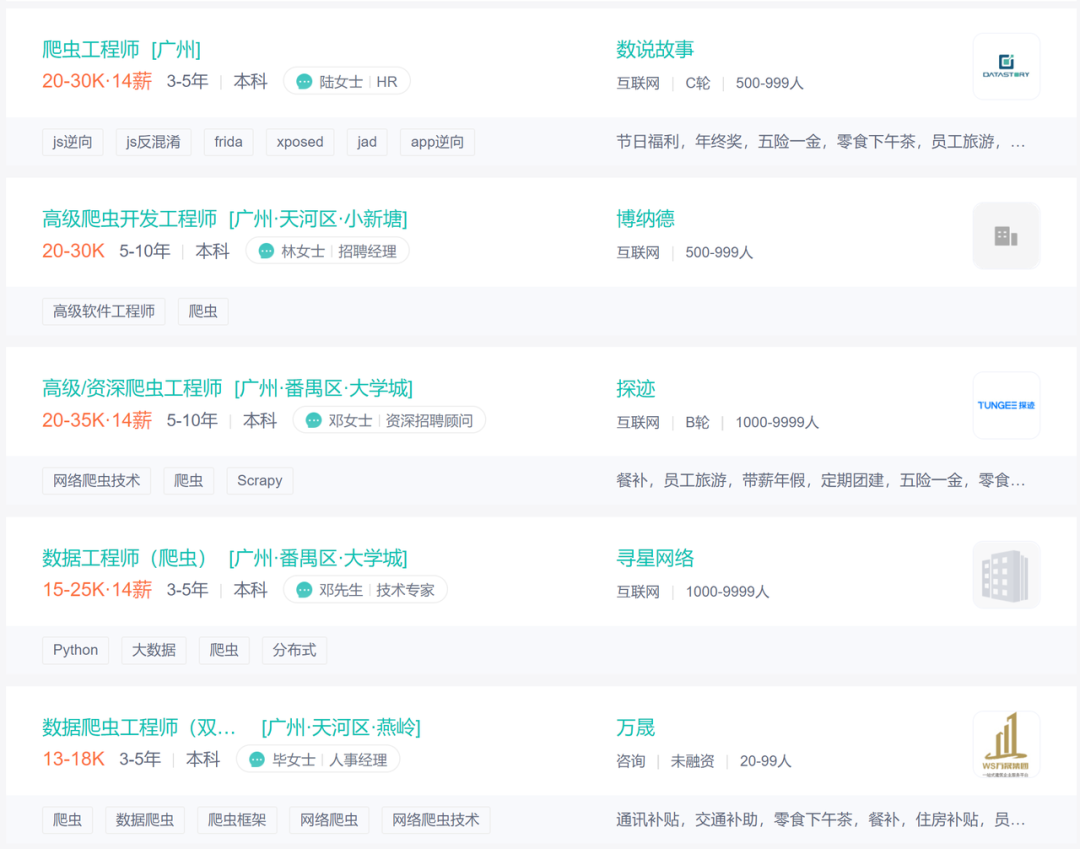Click the 20-35K·14薪 salary text
The image size is (1080, 849).
[97, 420]
